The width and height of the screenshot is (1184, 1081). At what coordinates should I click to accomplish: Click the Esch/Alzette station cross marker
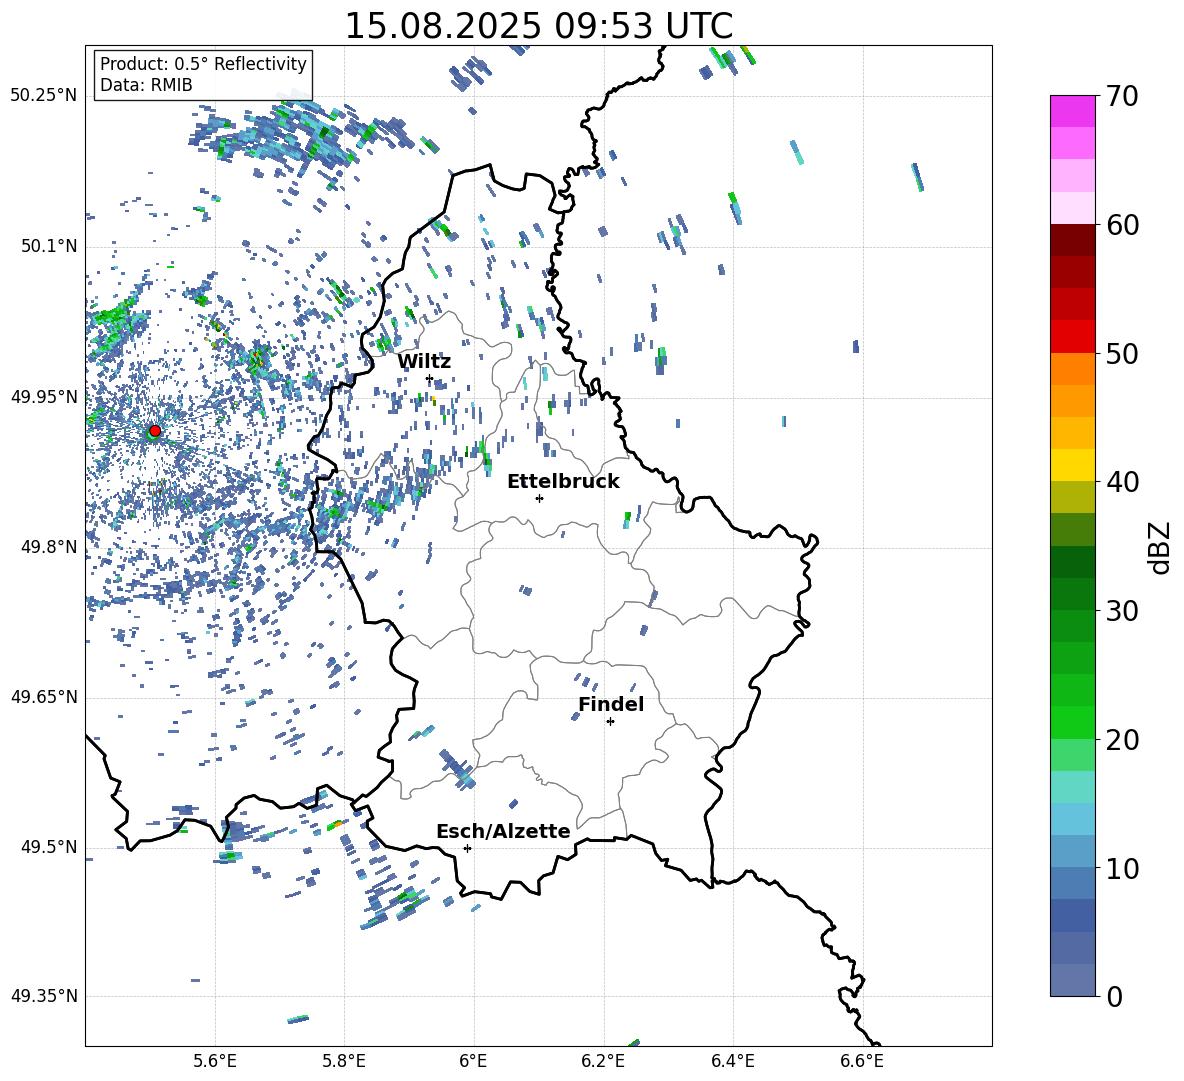click(467, 848)
